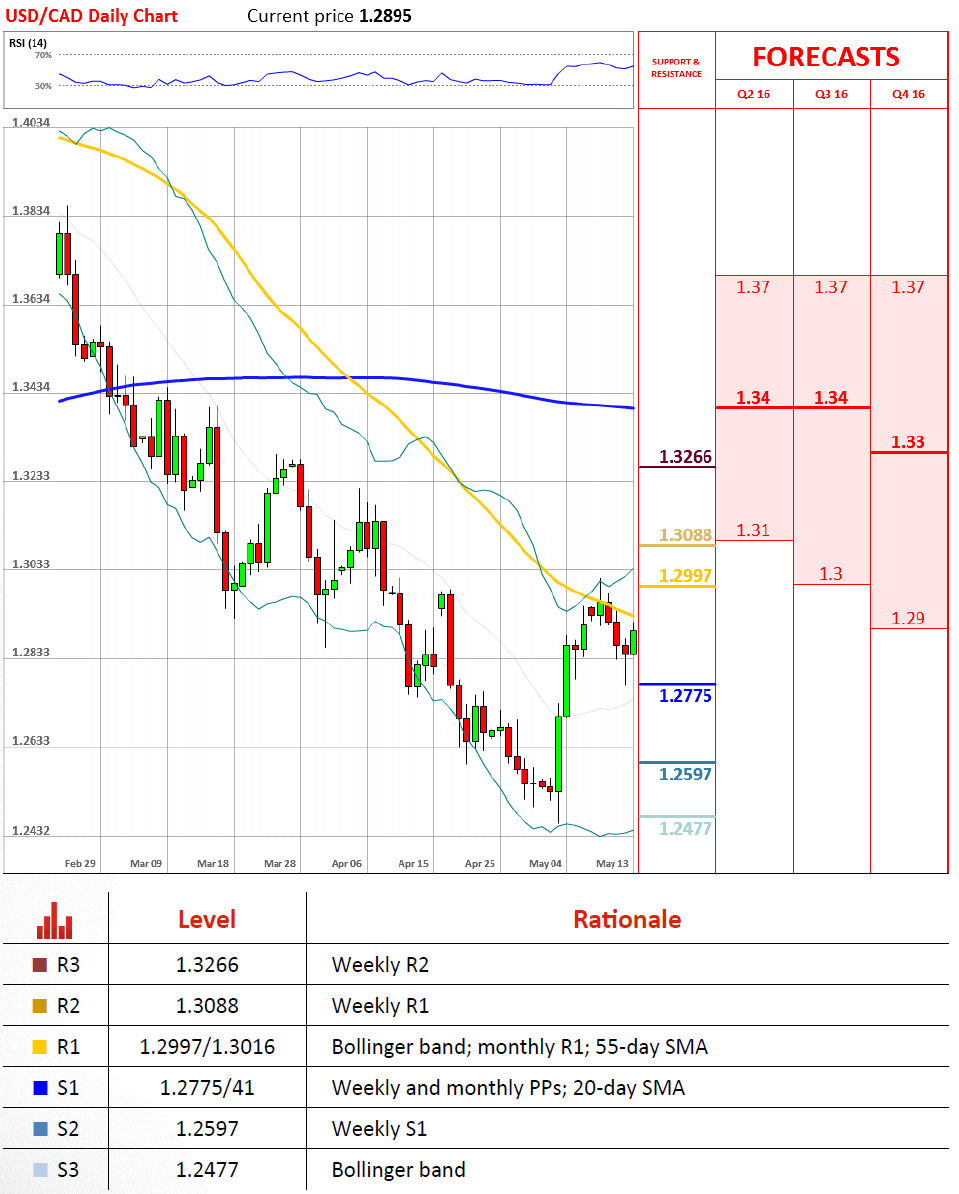Click the 1.2597 support level on chart side
This screenshot has height=1194, width=959.
[x=686, y=774]
